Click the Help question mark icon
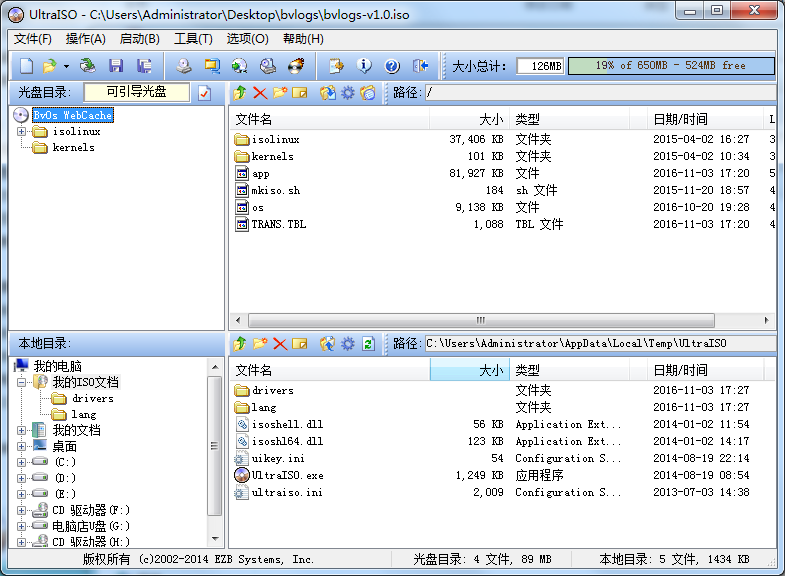This screenshot has width=785, height=576. (x=392, y=66)
